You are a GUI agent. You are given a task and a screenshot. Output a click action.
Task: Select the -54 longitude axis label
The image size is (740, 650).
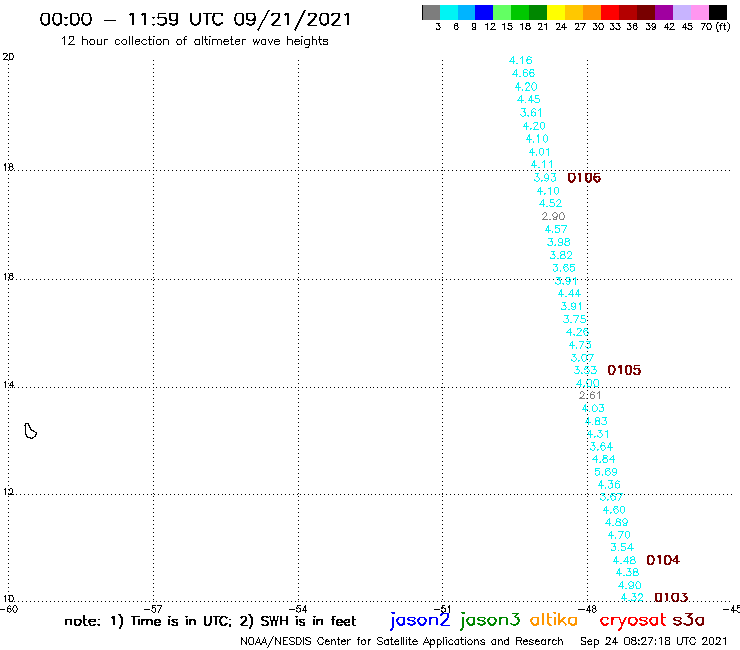point(298,609)
